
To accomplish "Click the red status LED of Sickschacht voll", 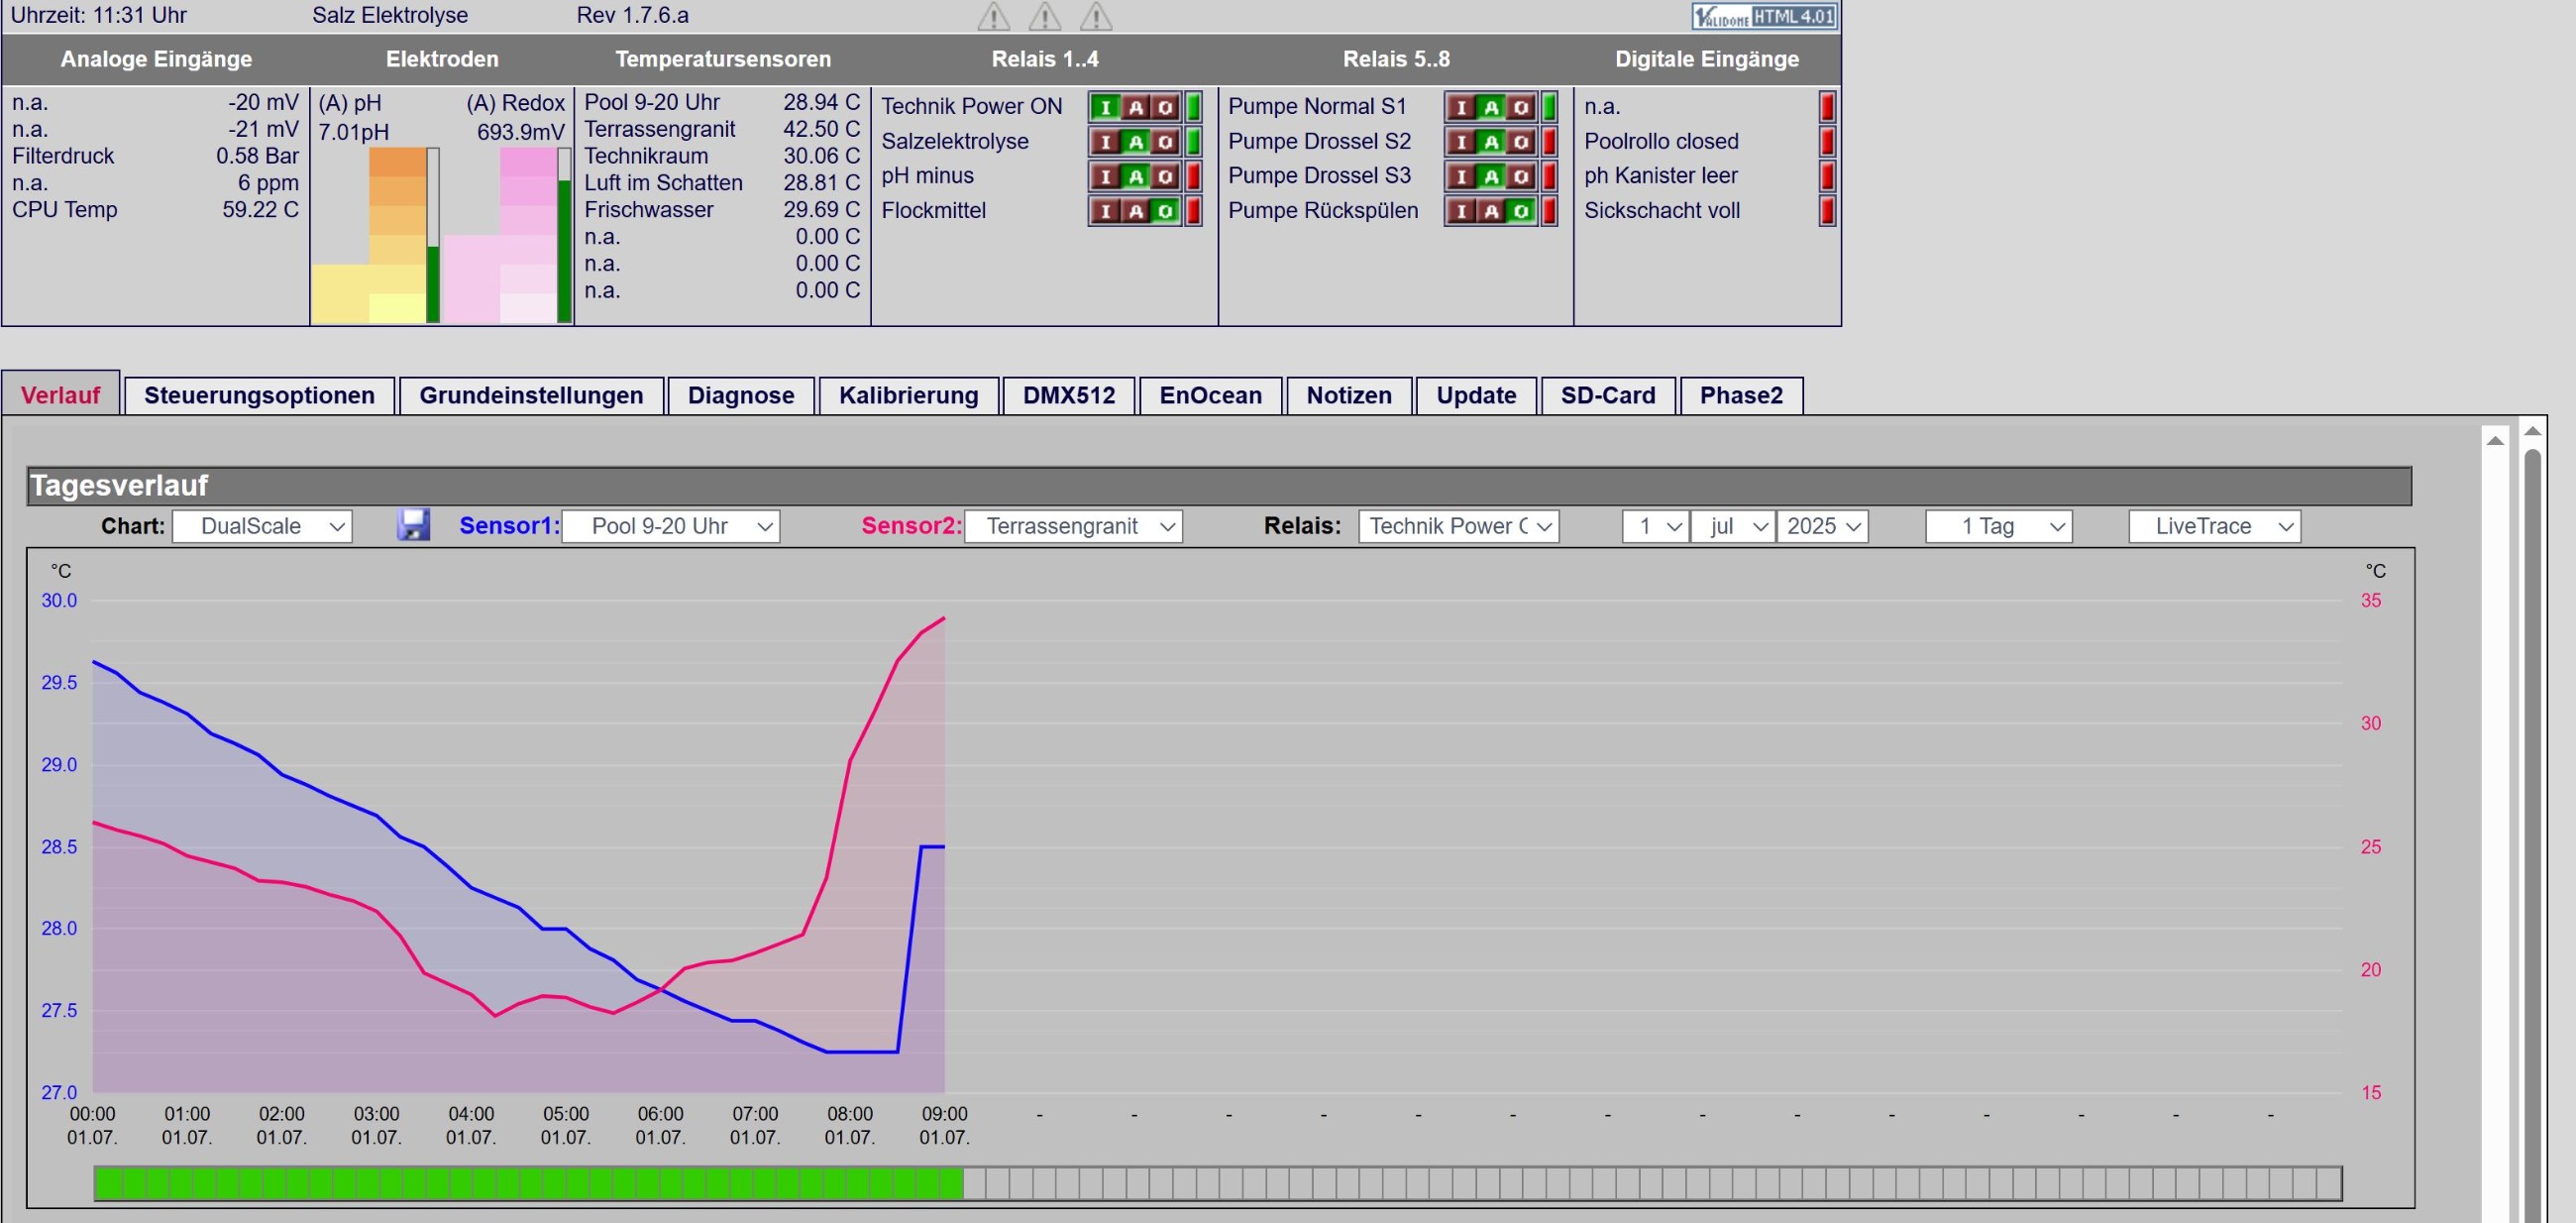I will 1827,211.
